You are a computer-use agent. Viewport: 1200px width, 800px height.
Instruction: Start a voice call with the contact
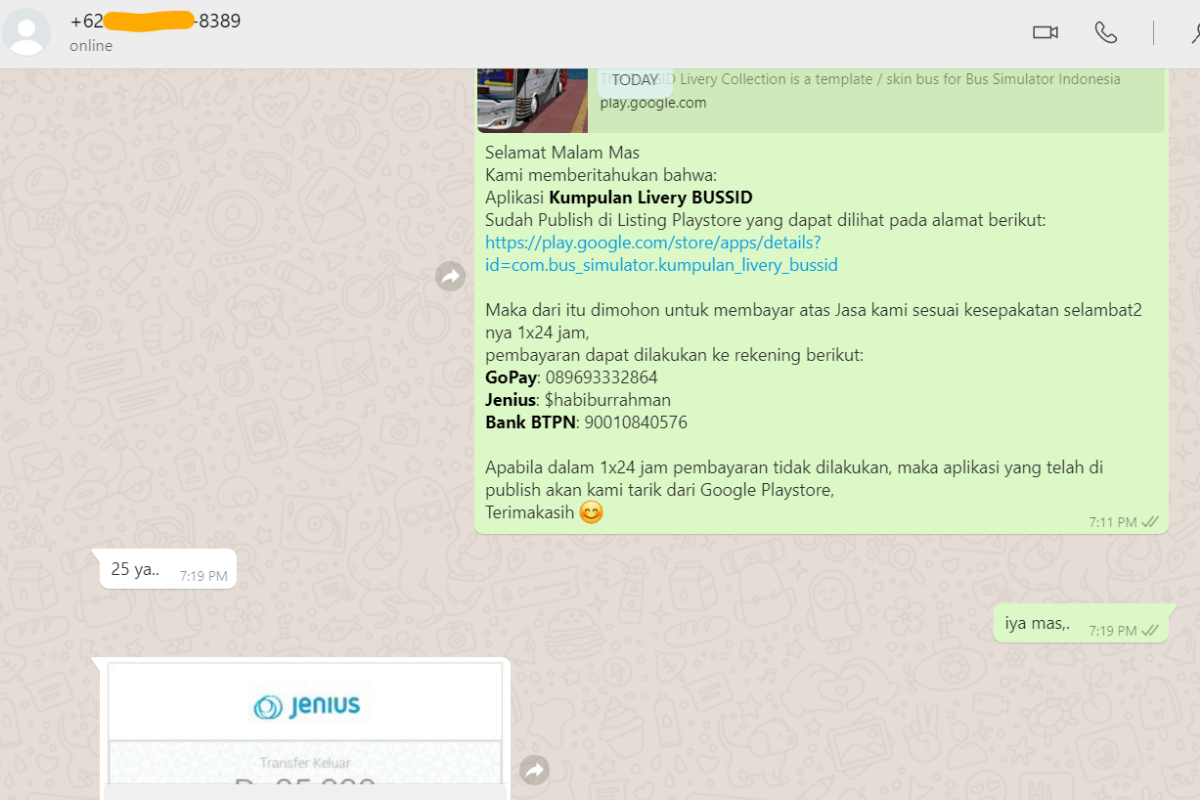pos(1106,33)
